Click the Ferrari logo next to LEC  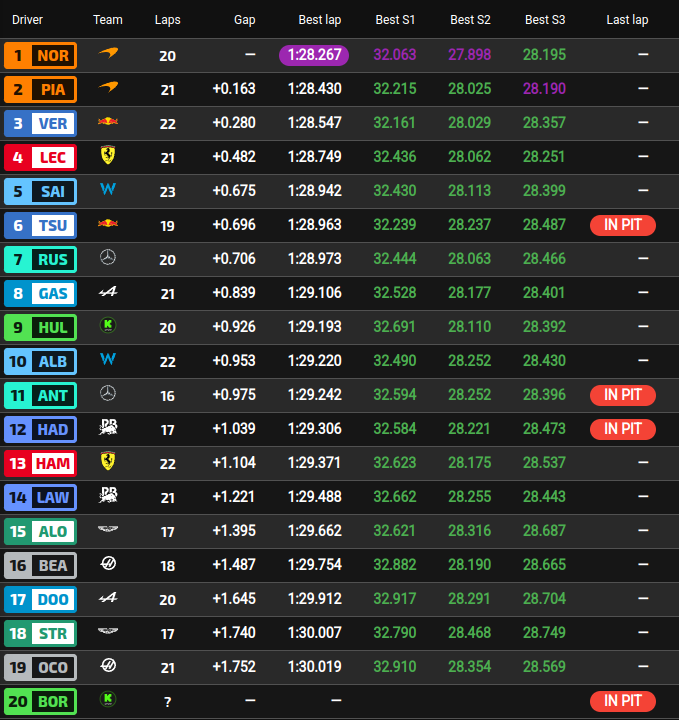[x=108, y=156]
